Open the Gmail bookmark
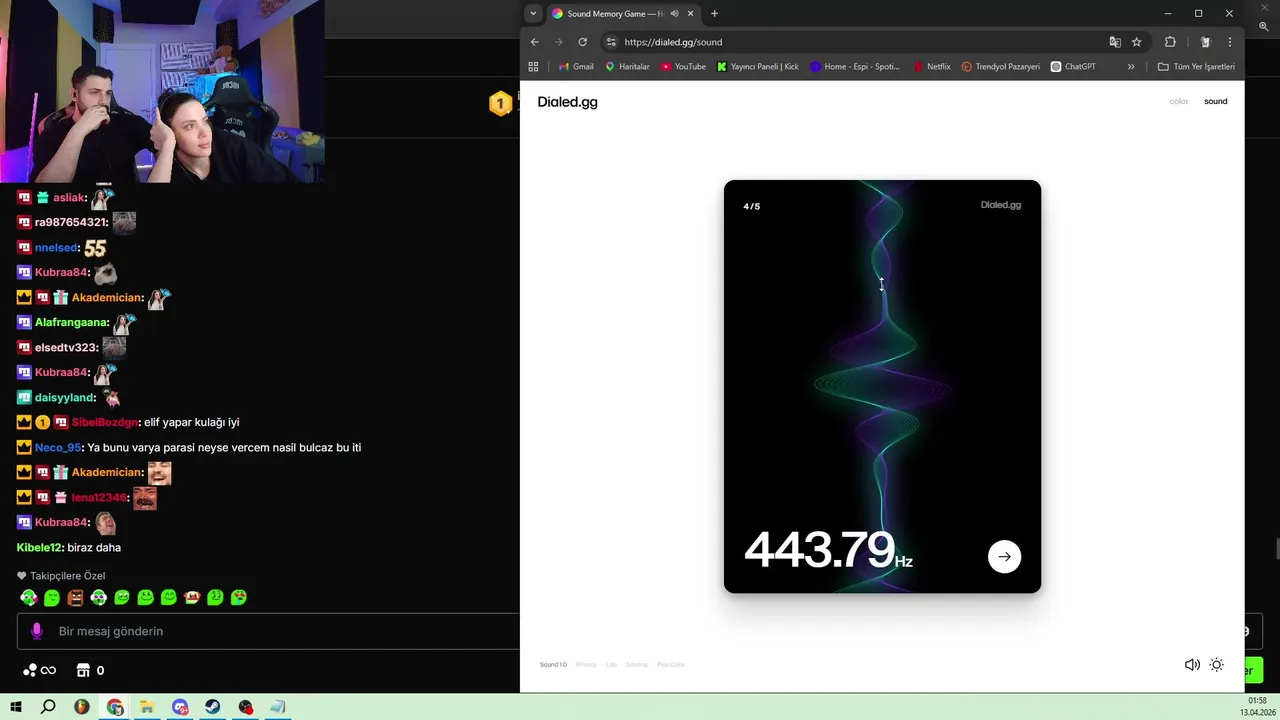The width and height of the screenshot is (1280, 720). tap(576, 67)
